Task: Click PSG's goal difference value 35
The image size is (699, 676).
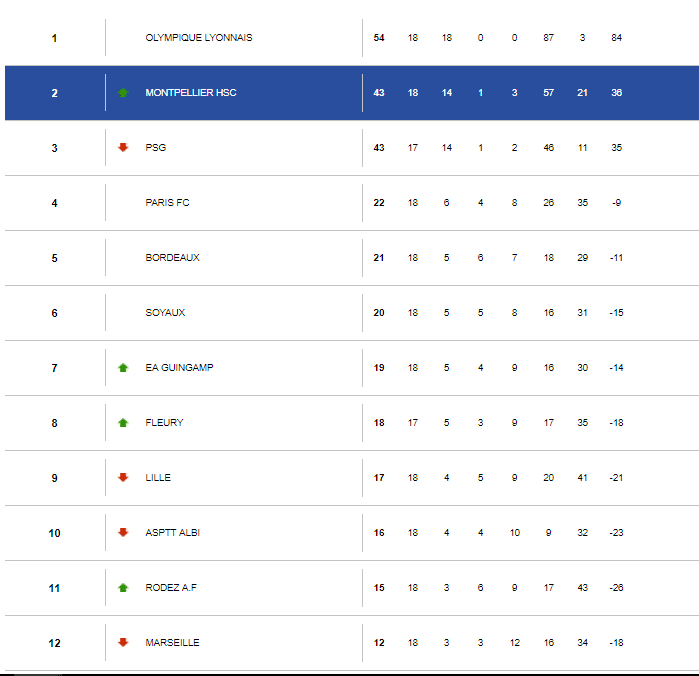Action: tap(617, 148)
